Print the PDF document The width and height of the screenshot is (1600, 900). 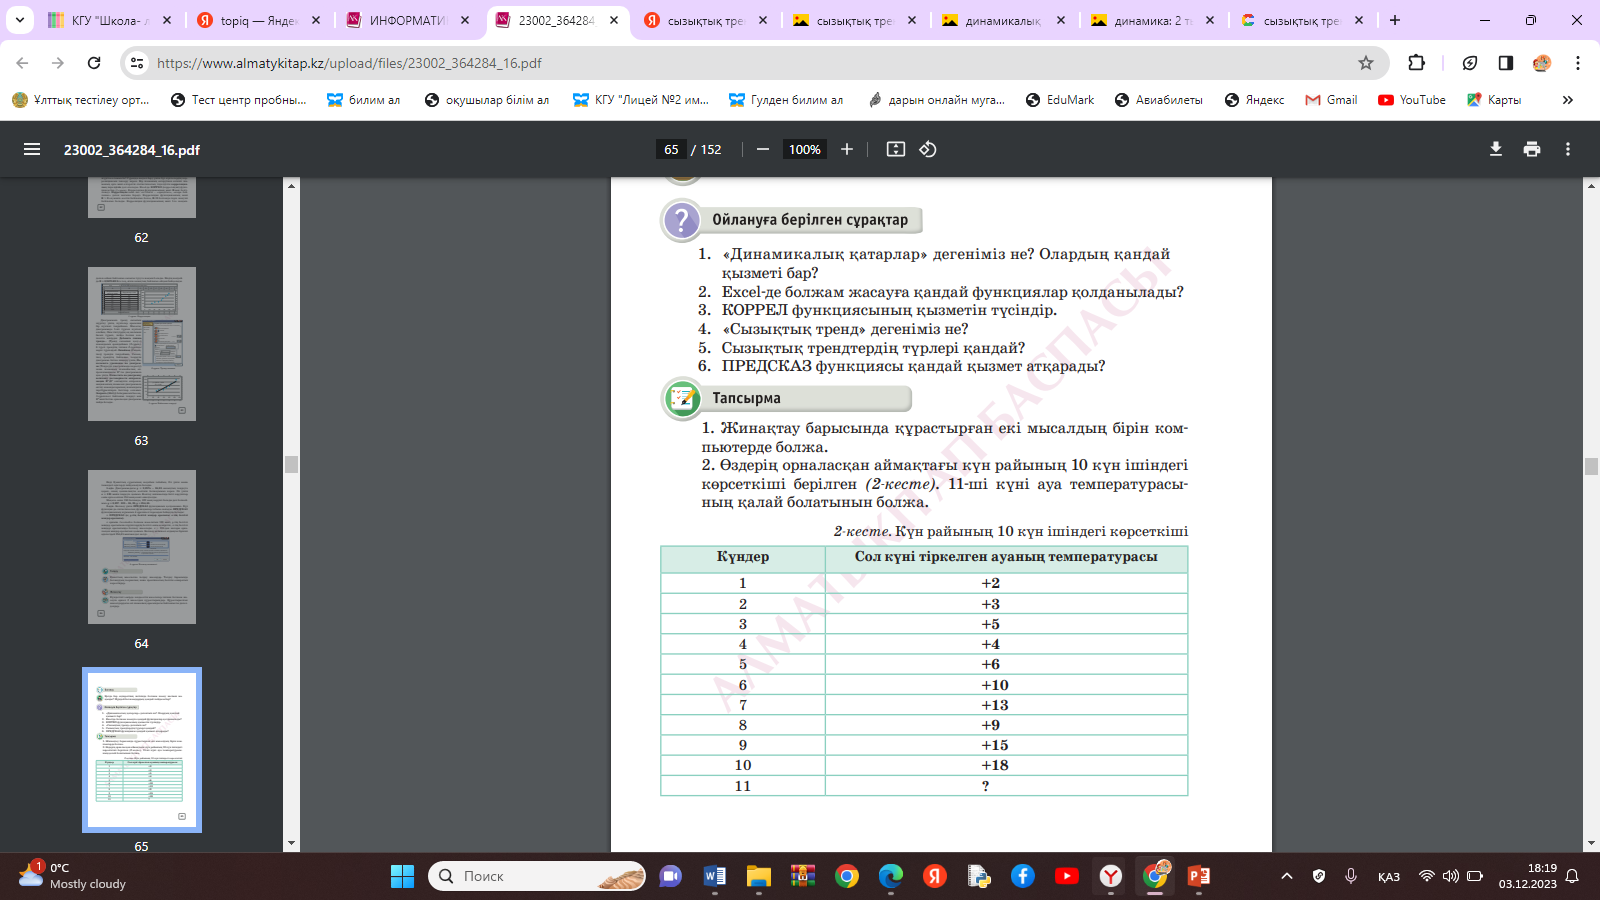1532,149
